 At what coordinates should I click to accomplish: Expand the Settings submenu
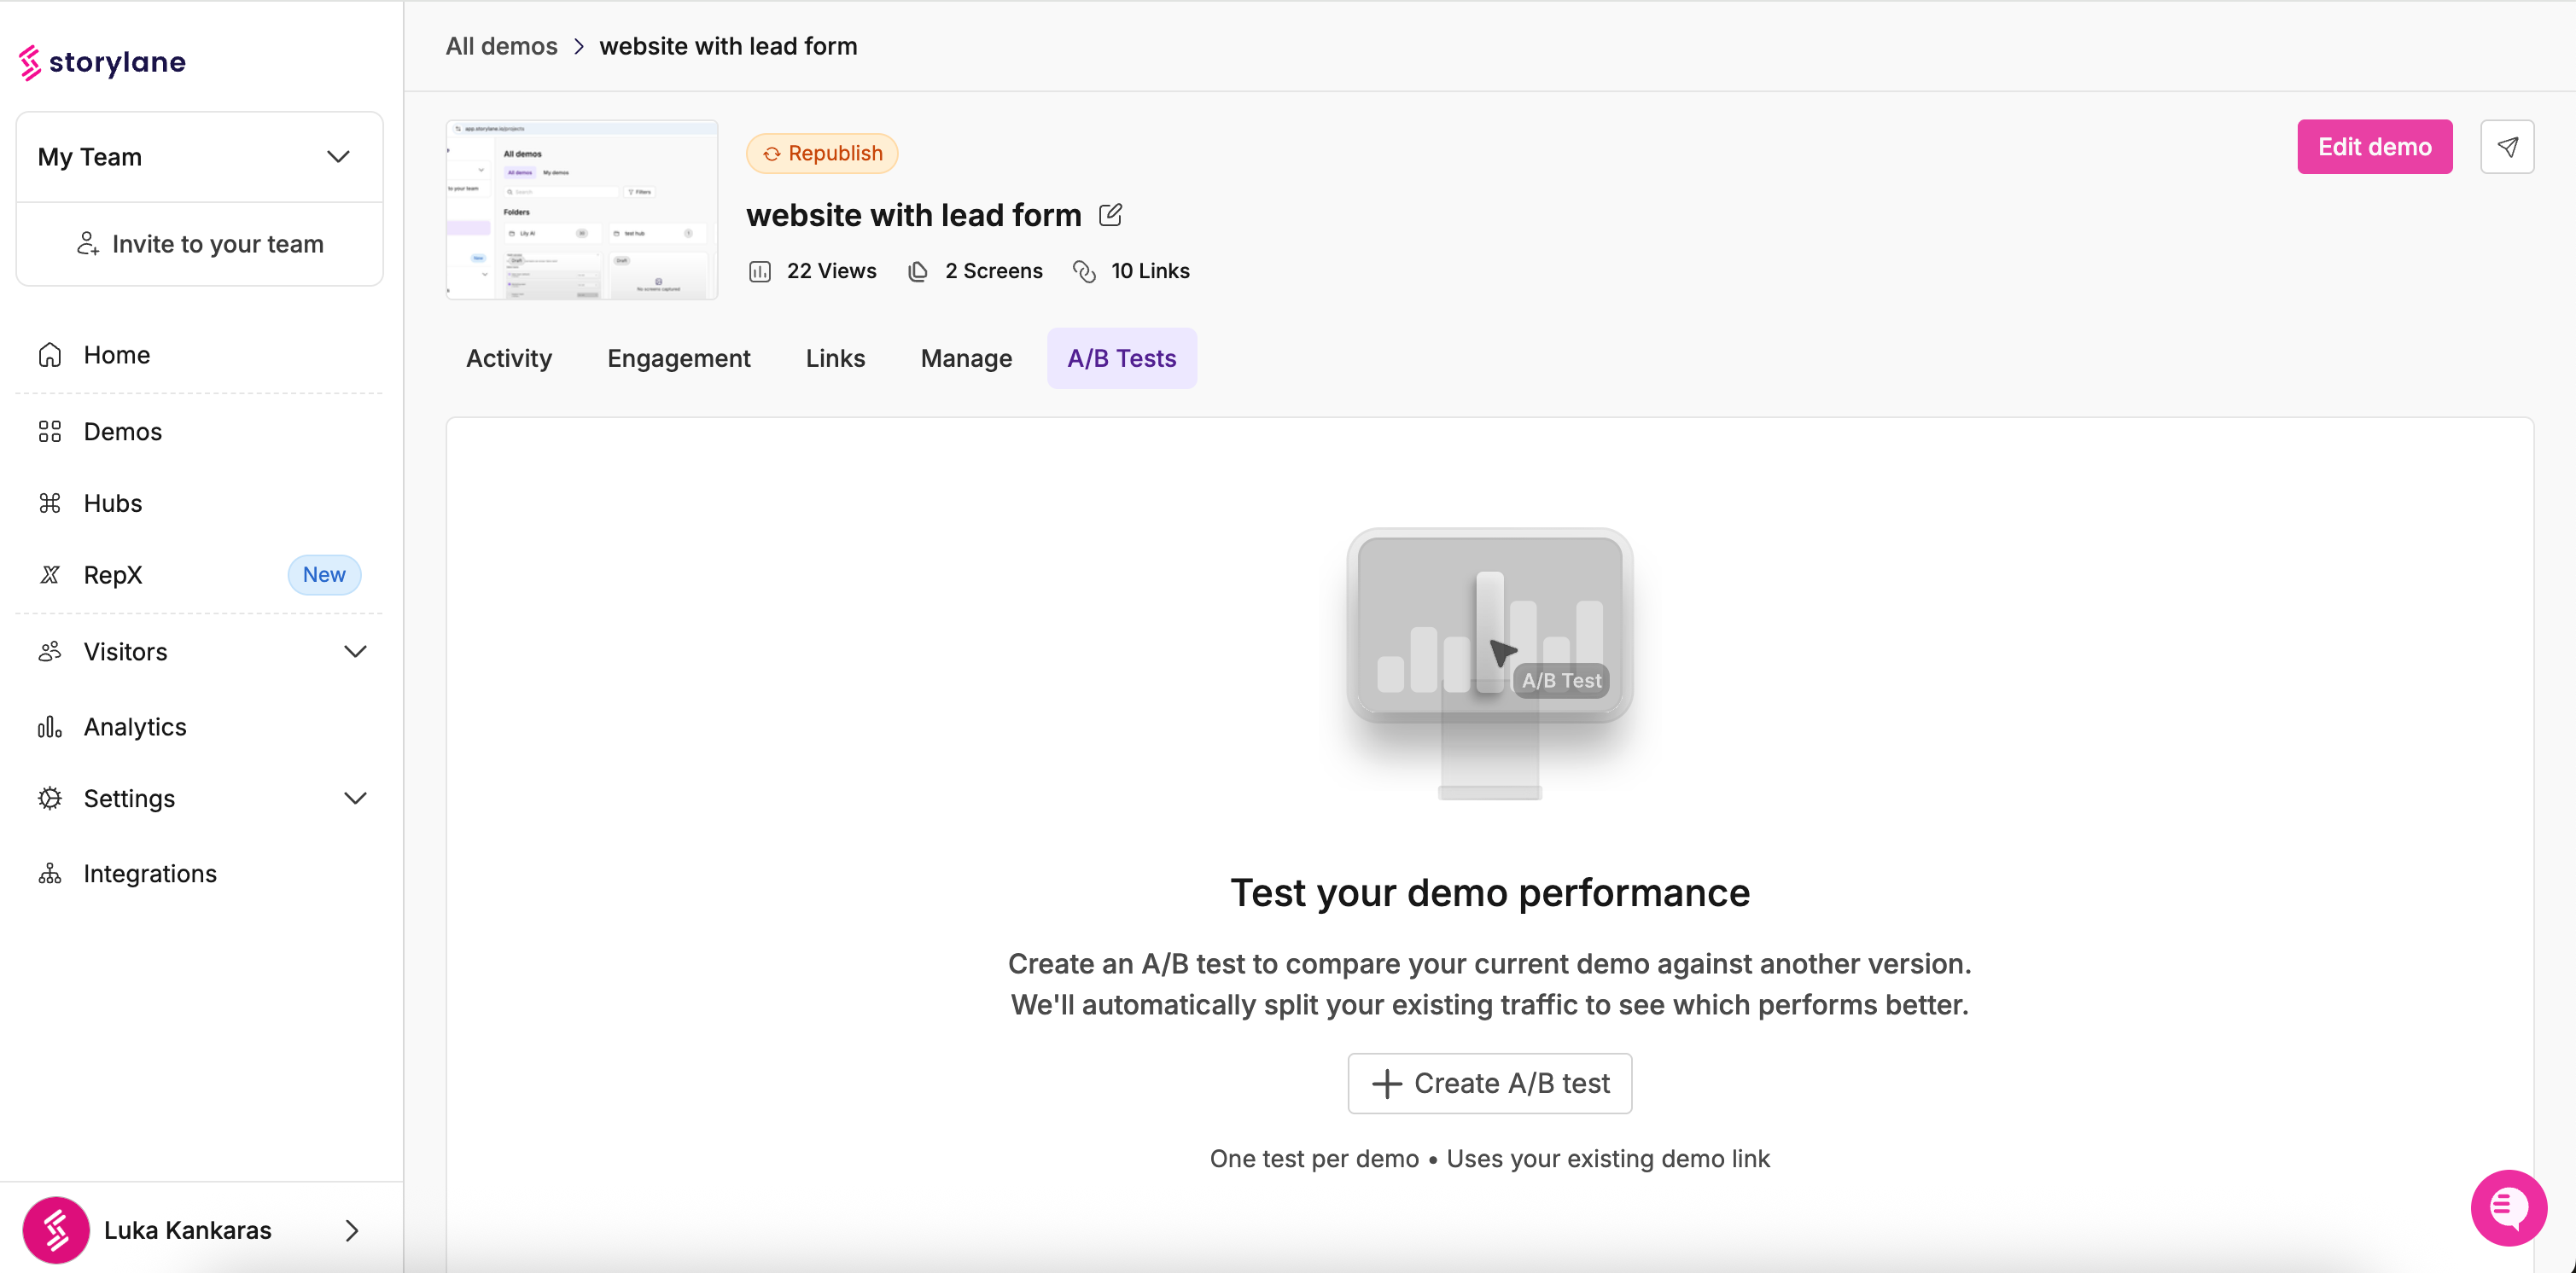[200, 798]
